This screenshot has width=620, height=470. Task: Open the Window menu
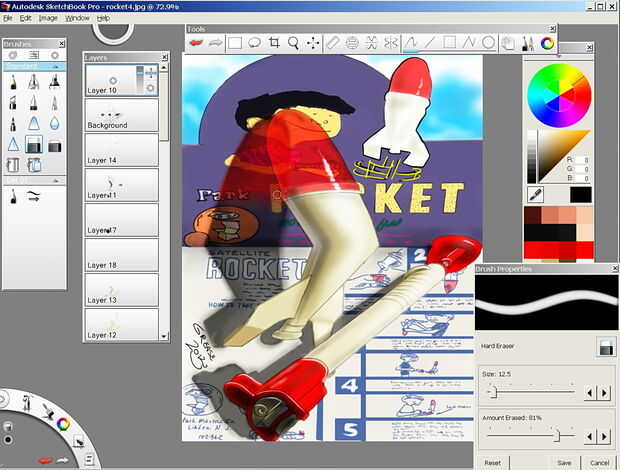(77, 18)
